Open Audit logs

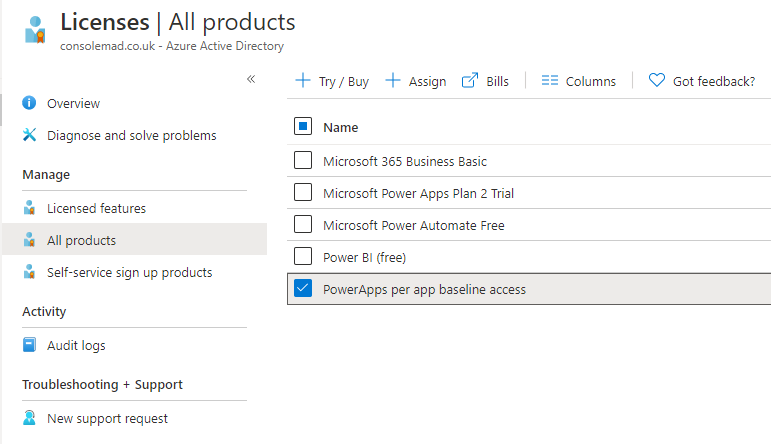point(76,346)
